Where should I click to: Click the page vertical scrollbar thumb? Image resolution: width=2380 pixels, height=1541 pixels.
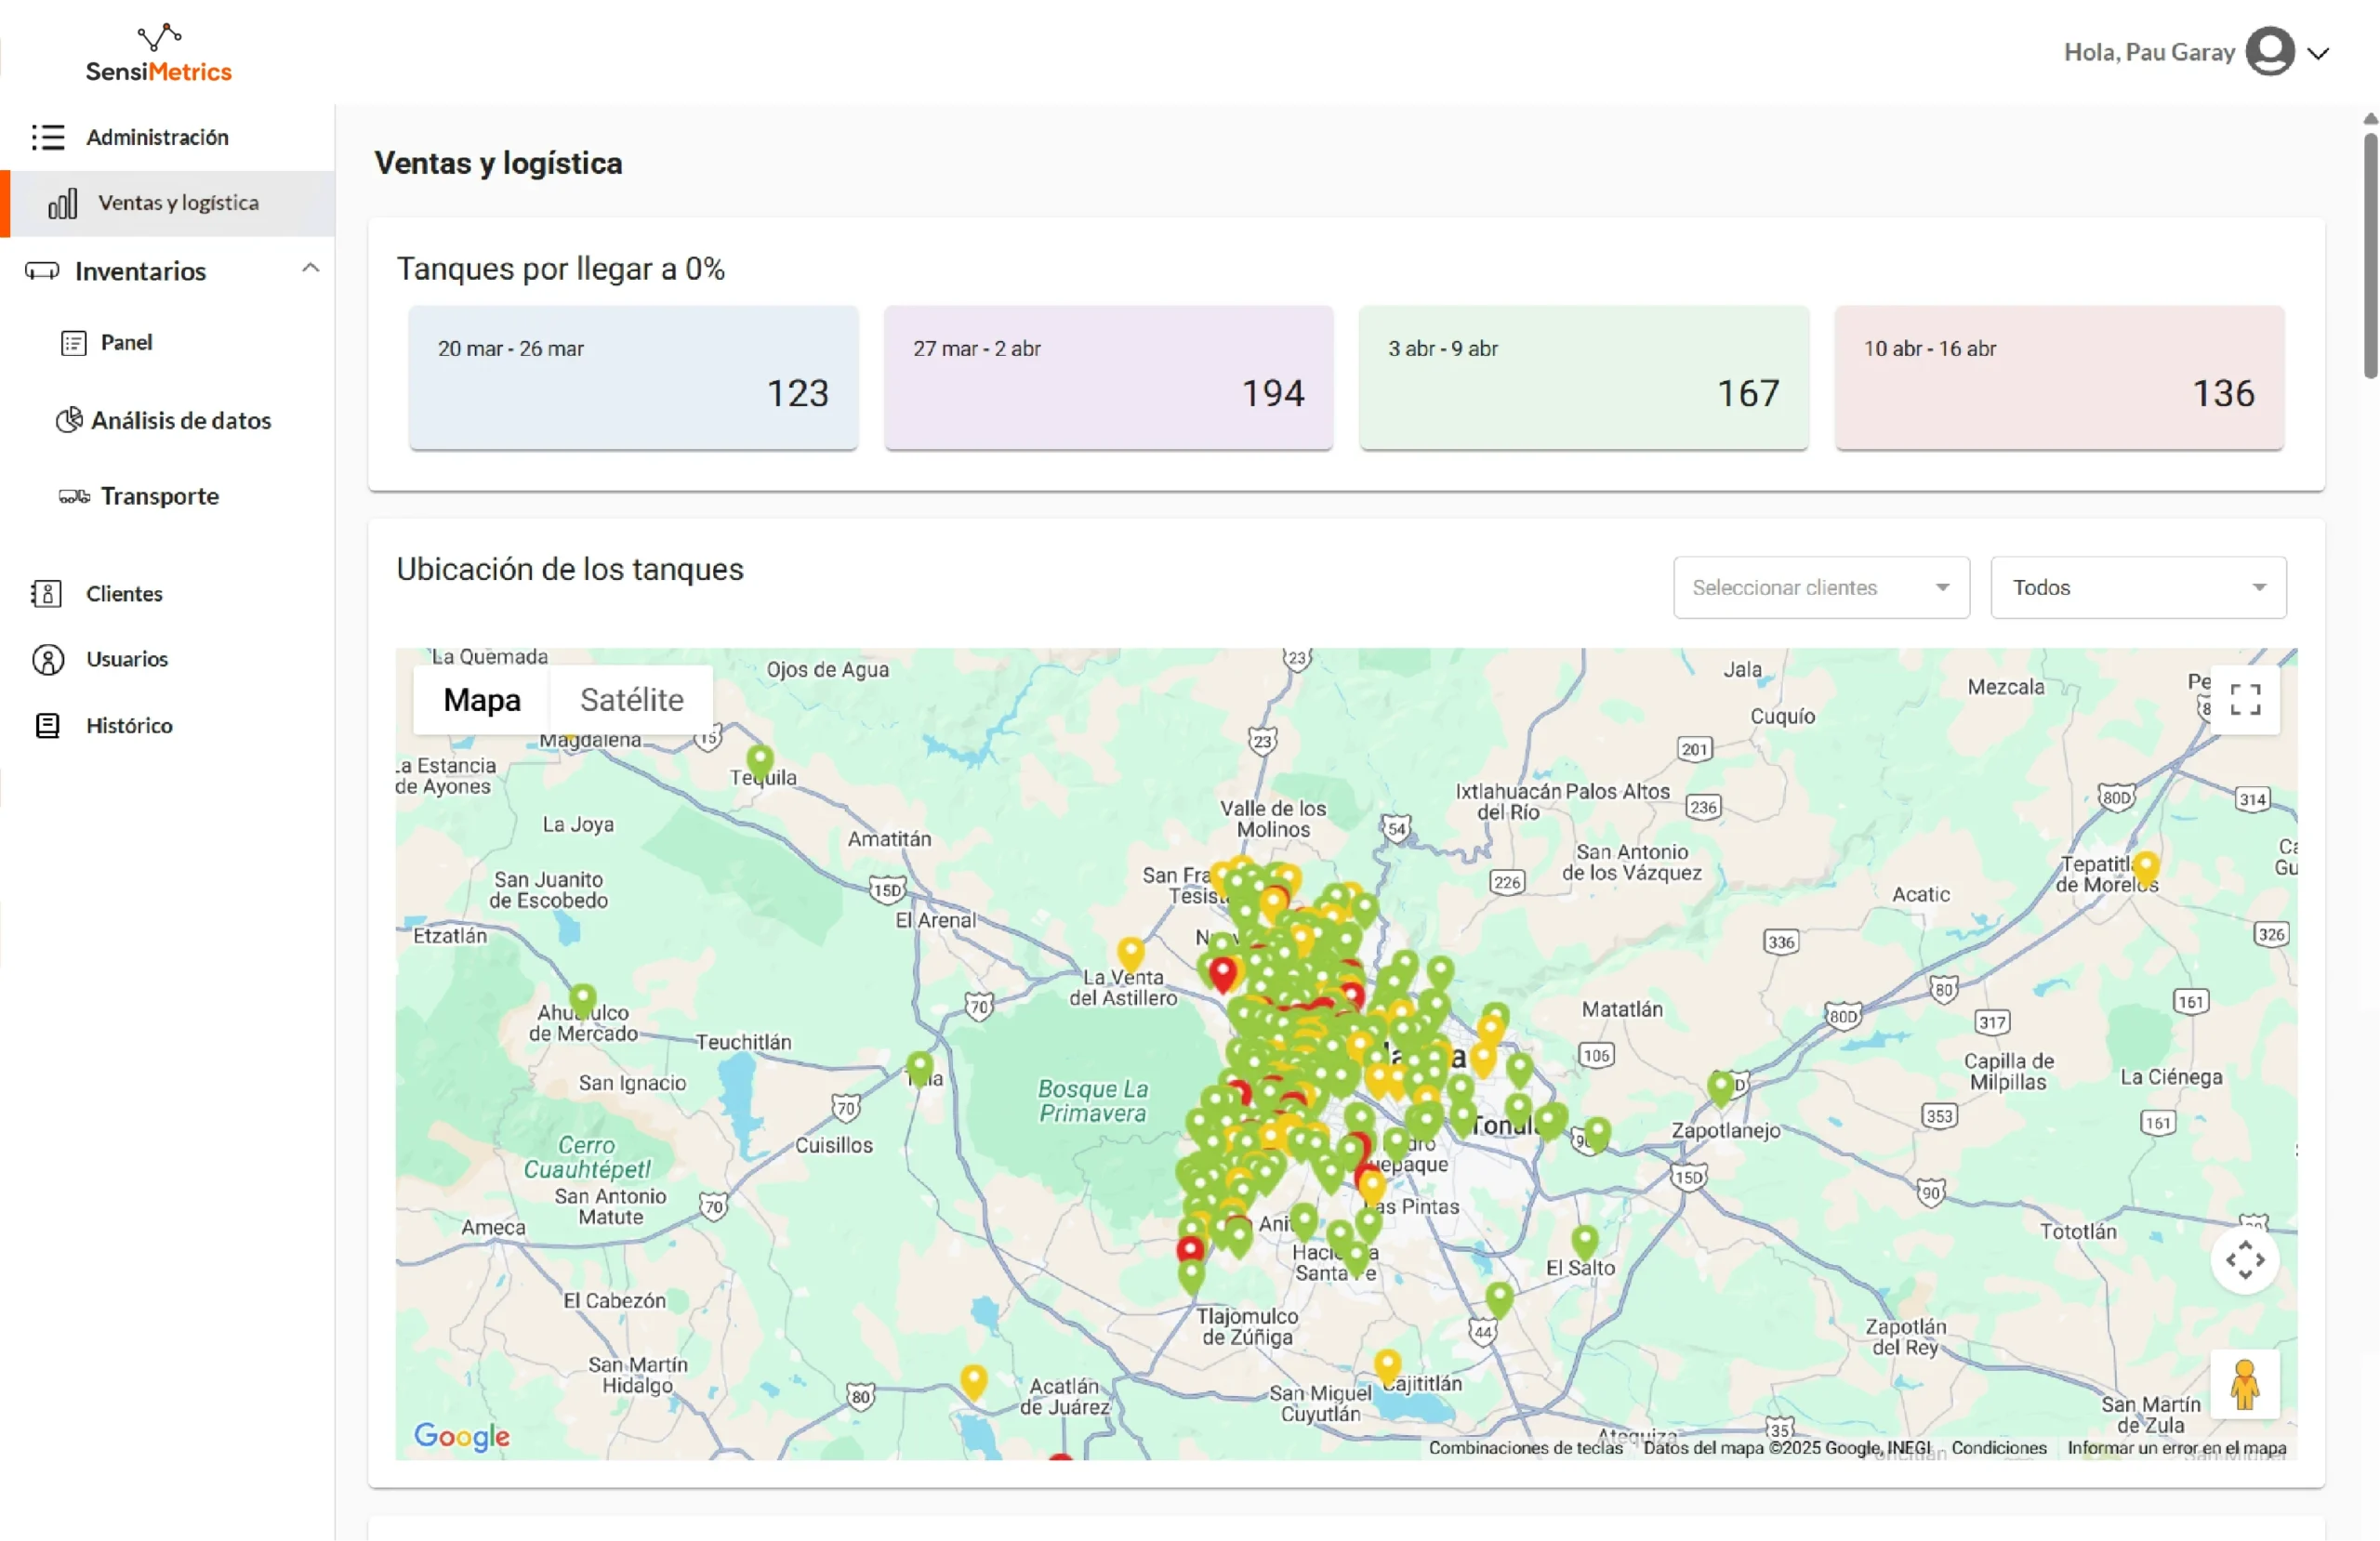click(2370, 255)
